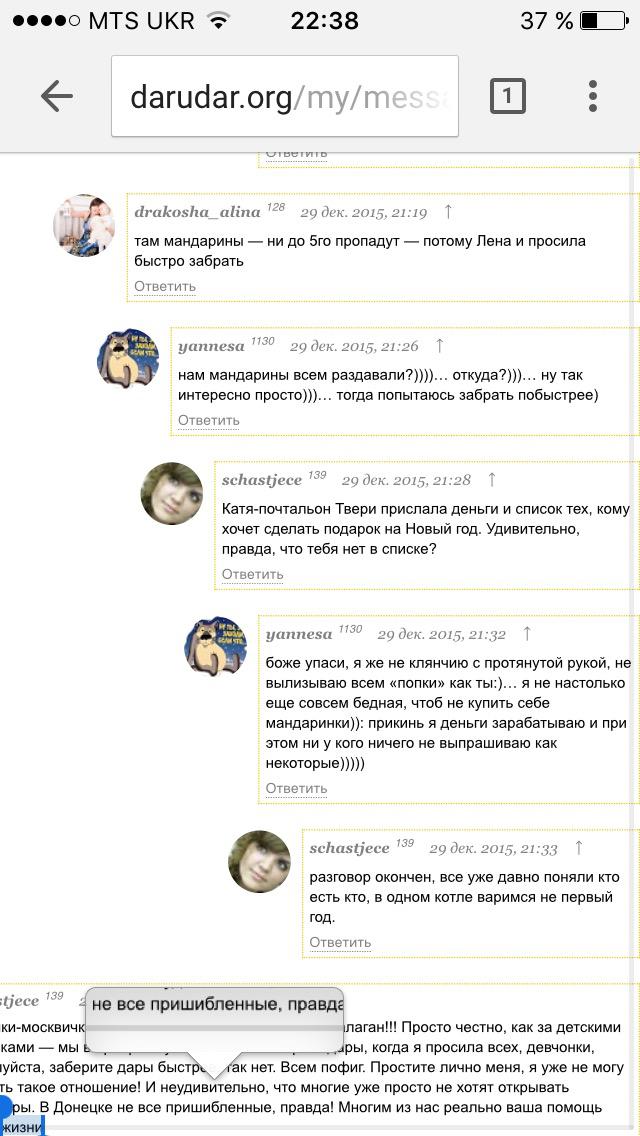Click up arrow beside yannesa's 21:26 comment
This screenshot has height=1136, width=640.
coord(439,346)
